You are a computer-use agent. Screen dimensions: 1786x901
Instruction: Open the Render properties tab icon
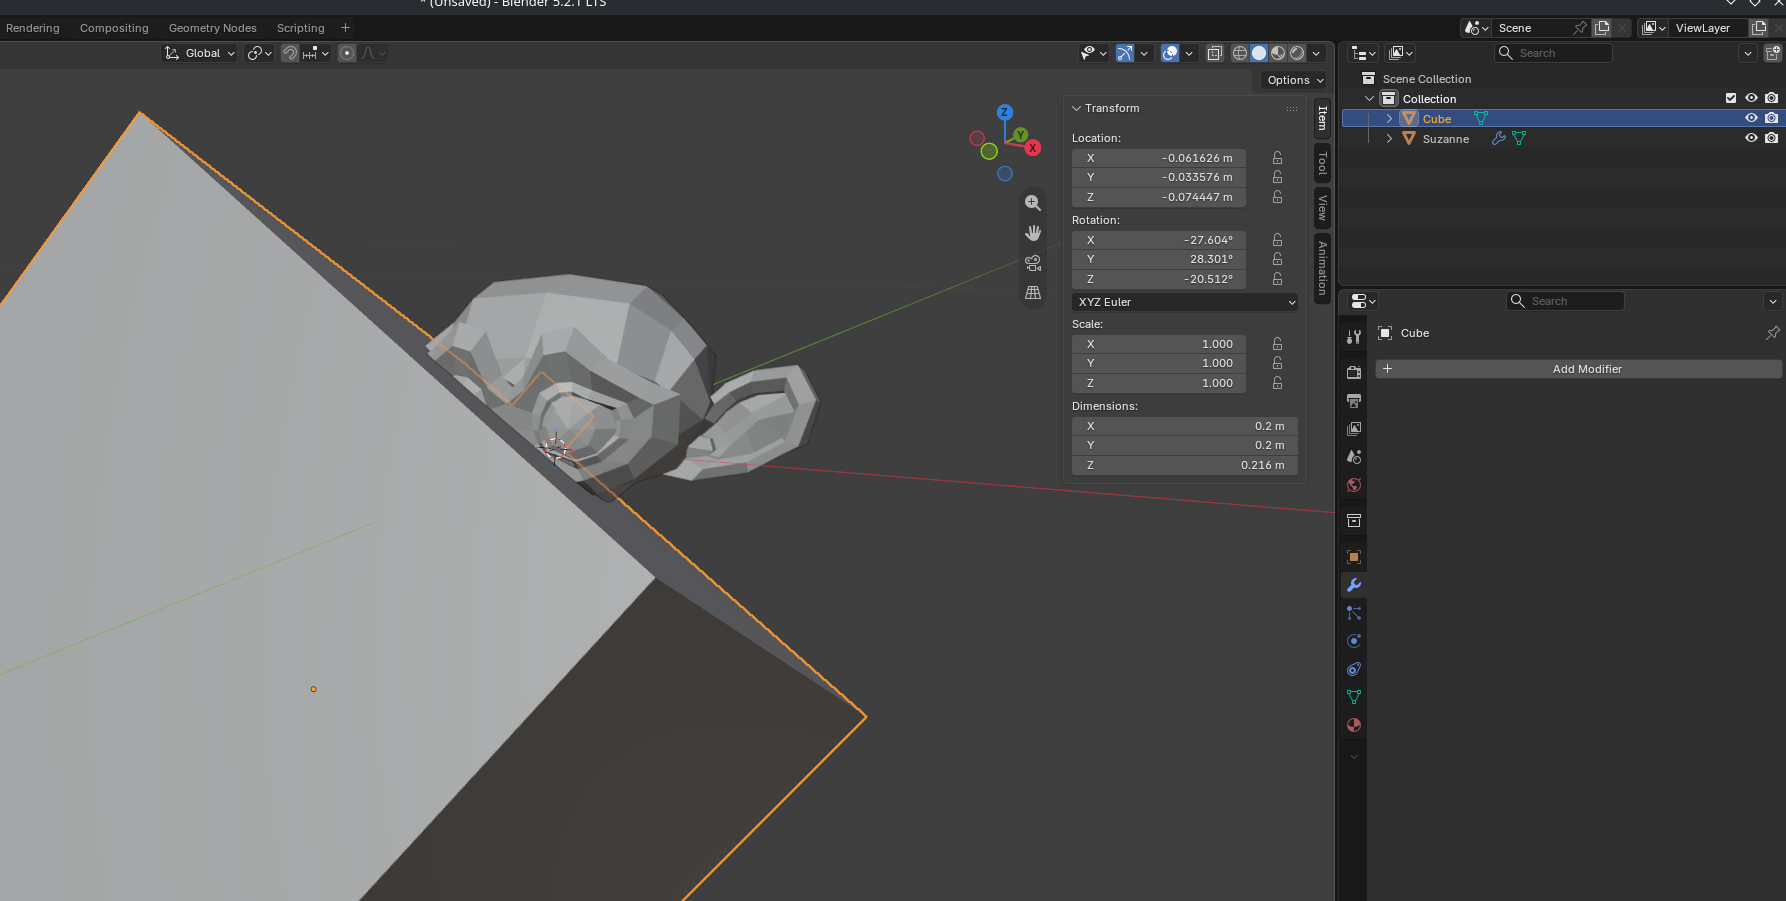point(1354,372)
